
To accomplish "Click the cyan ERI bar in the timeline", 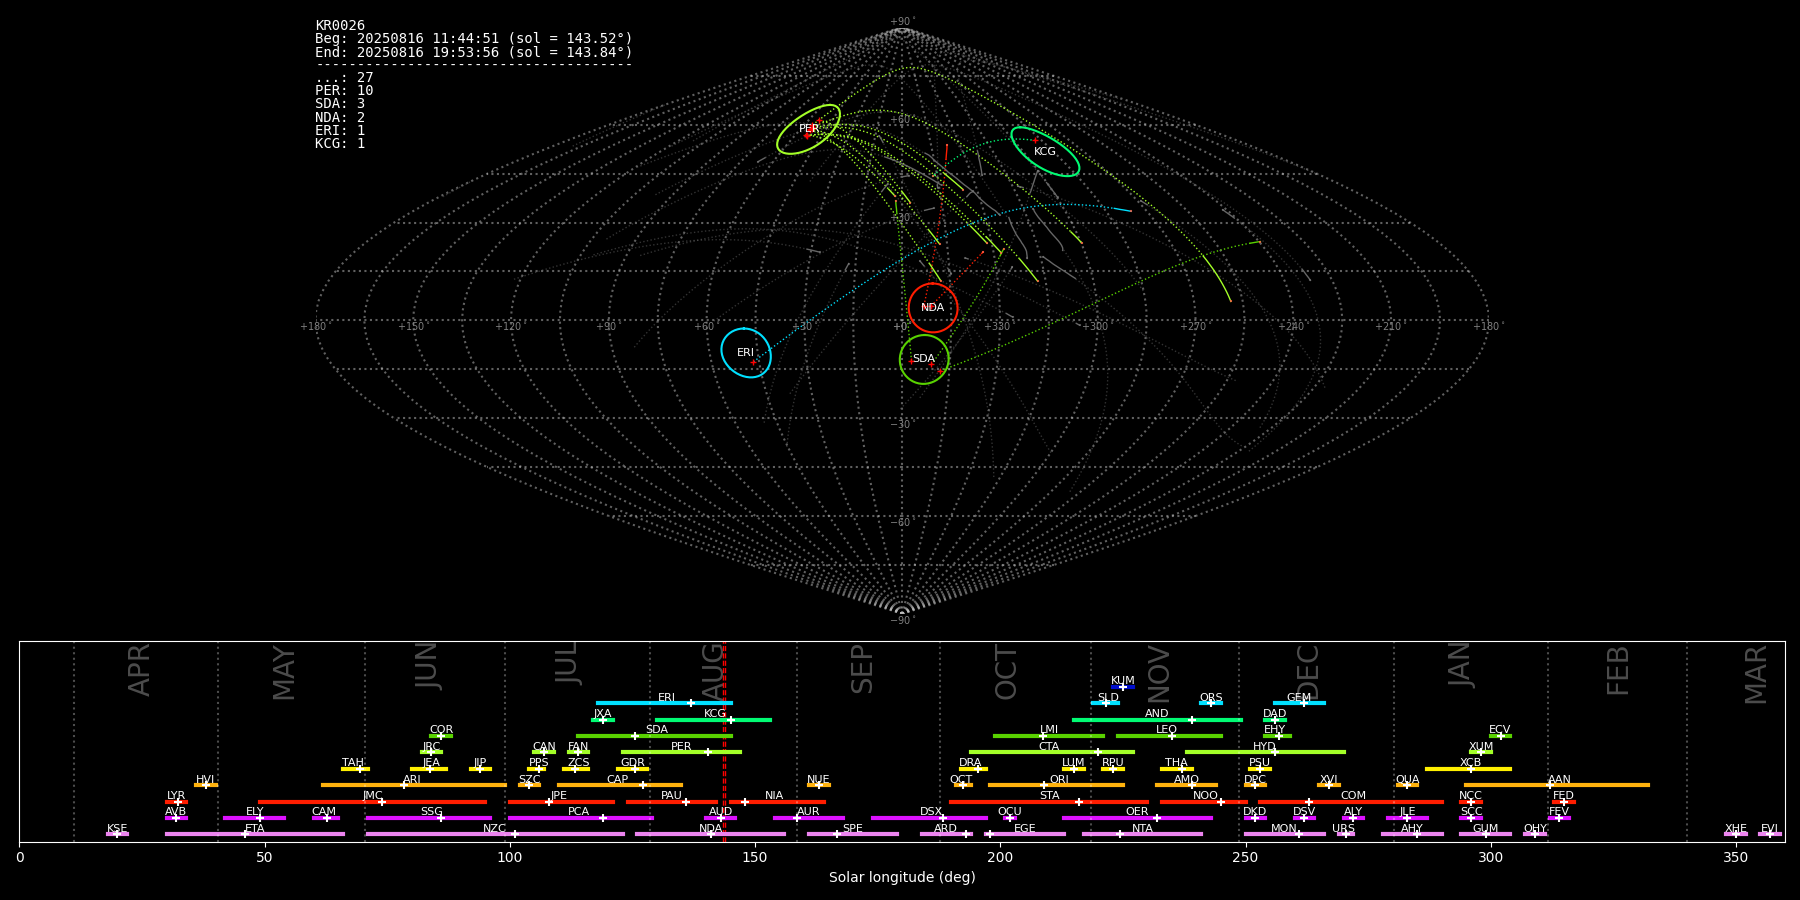I will [664, 703].
